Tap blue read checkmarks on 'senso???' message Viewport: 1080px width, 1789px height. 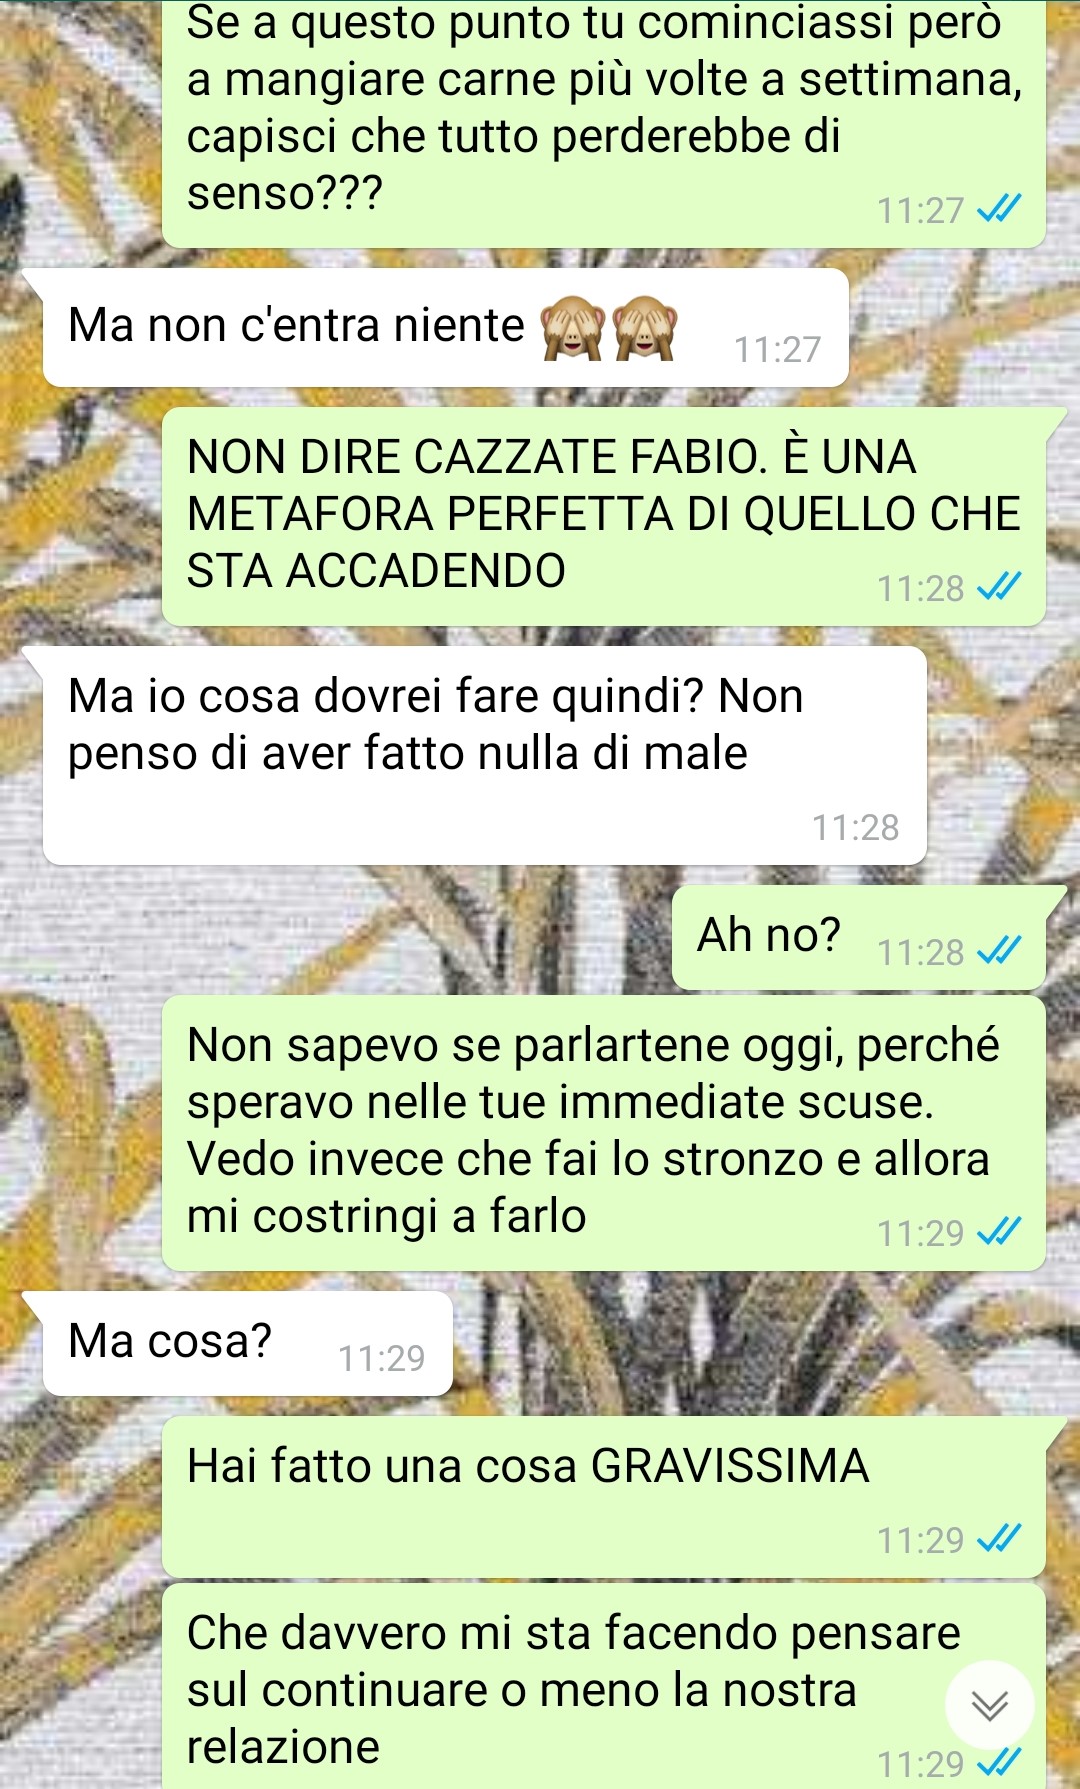(x=999, y=209)
